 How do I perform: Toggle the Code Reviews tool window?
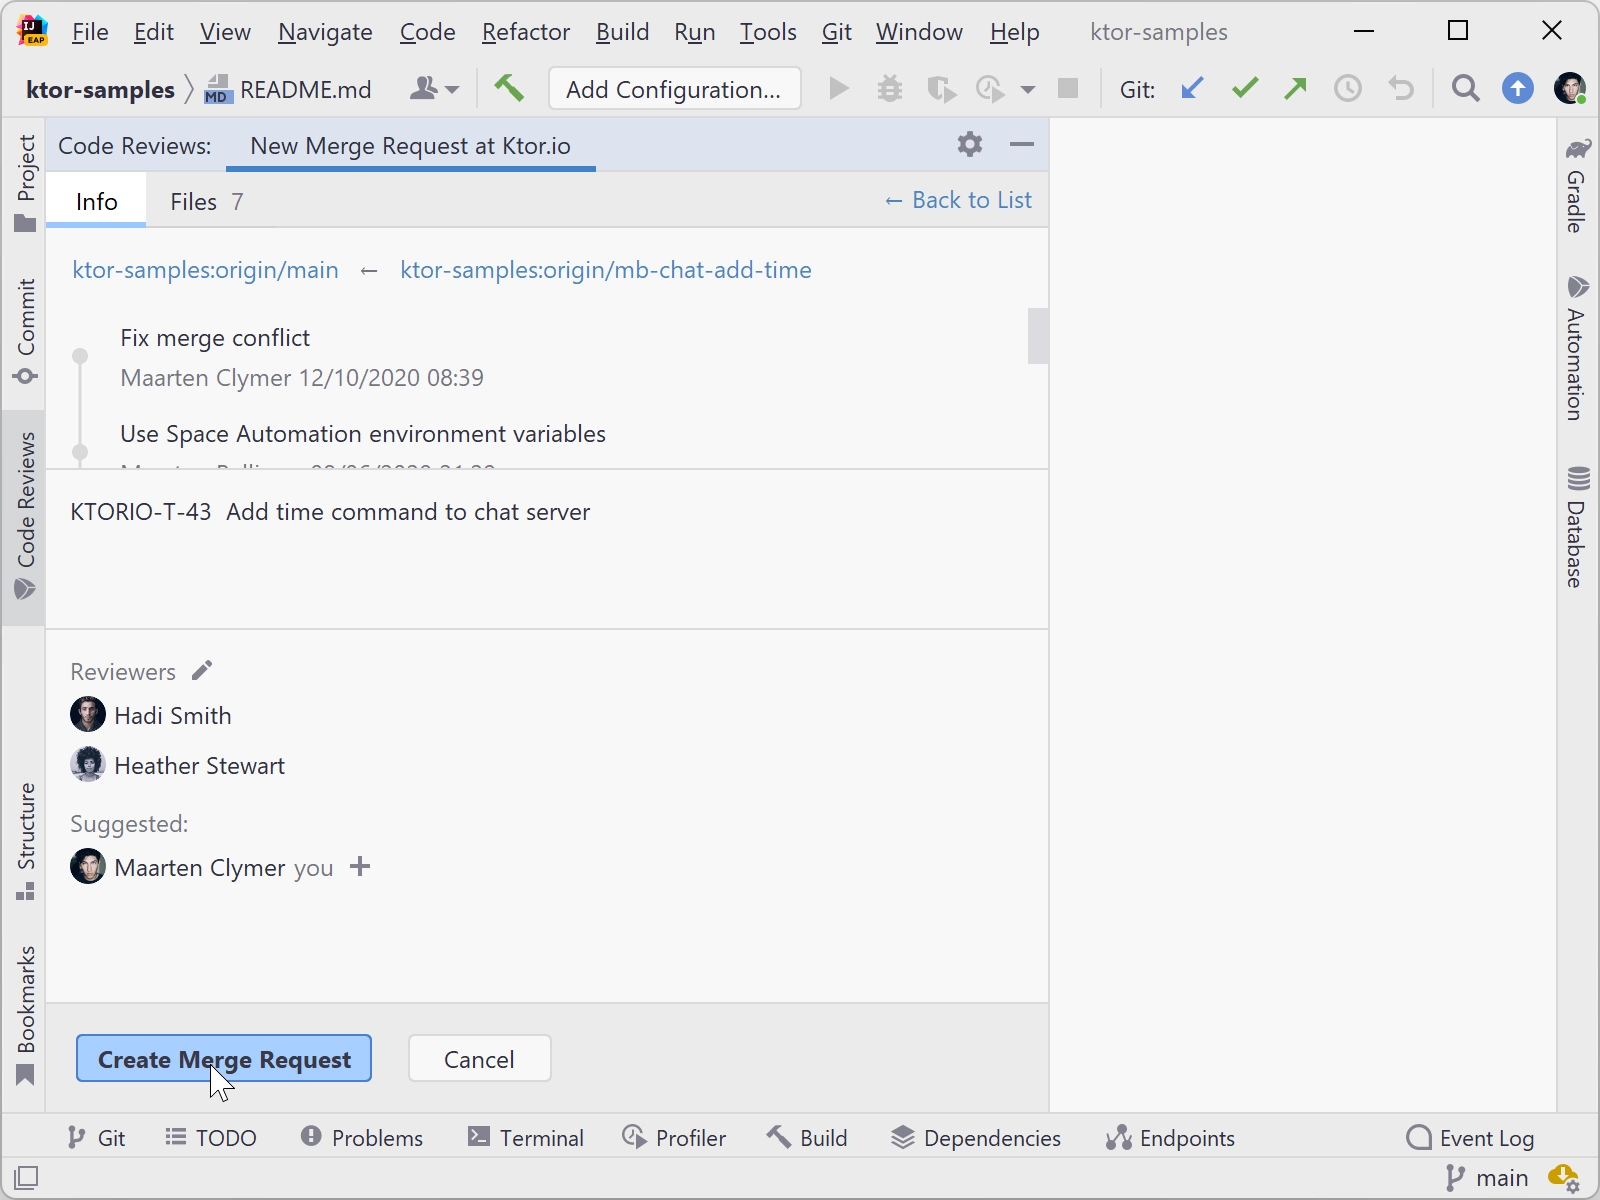25,516
